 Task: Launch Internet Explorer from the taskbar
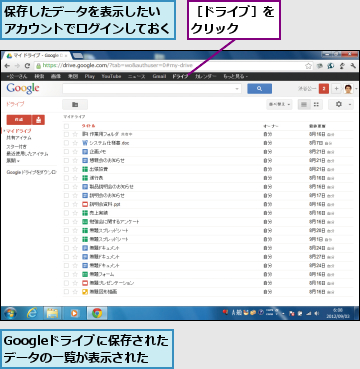[x=32, y=313]
